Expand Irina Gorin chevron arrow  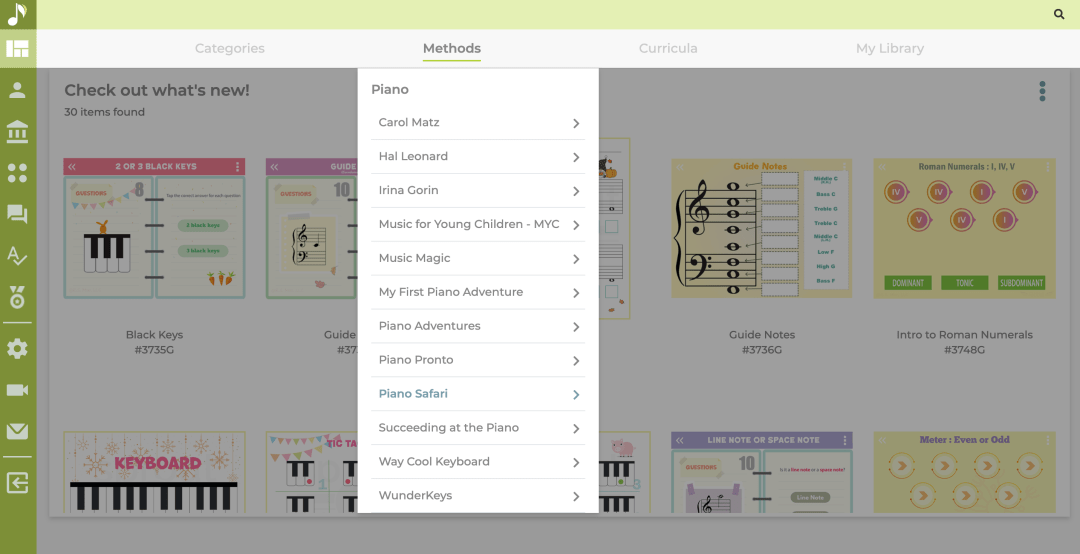tap(576, 191)
